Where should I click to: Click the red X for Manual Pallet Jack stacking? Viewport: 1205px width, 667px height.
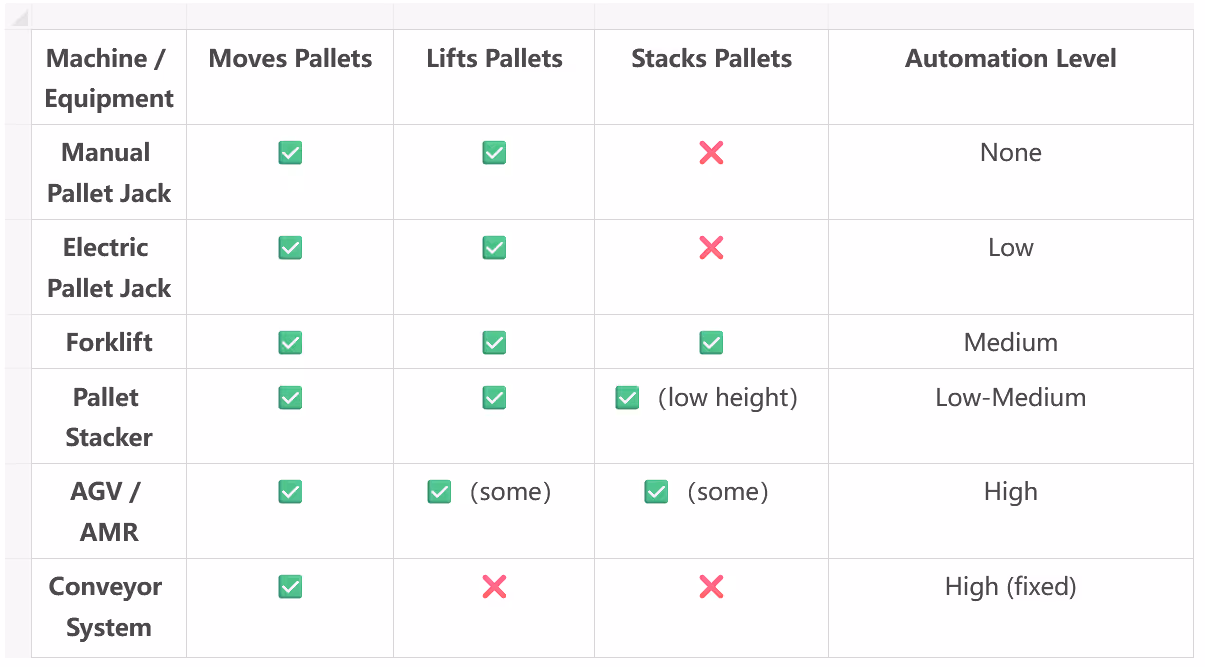pos(711,153)
